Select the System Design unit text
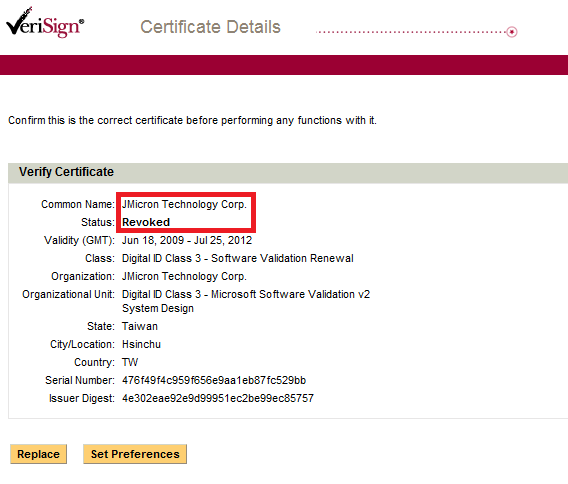This screenshot has height=484, width=568. click(158, 308)
